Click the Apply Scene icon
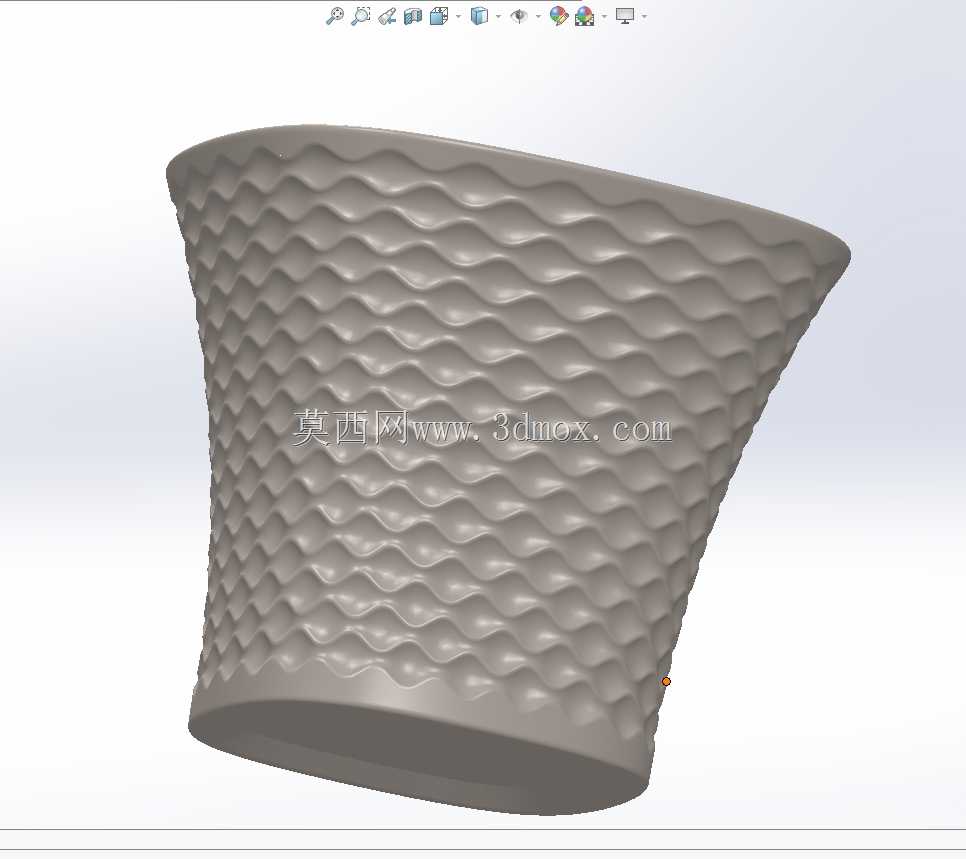Screen dimensions: 966x859 pos(585,16)
